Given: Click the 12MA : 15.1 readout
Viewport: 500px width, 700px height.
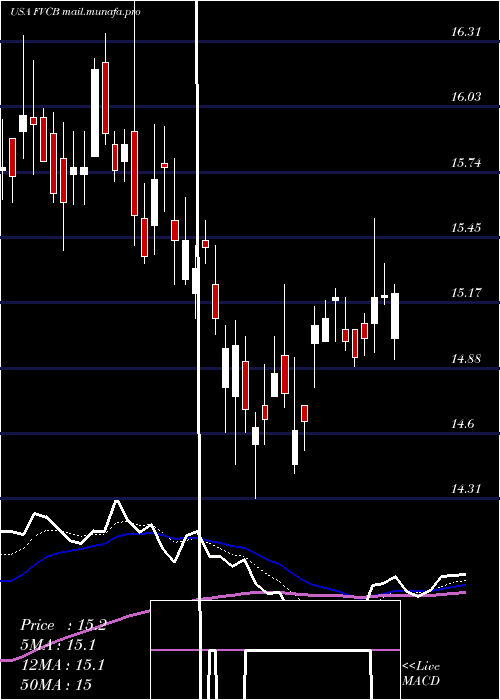Looking at the screenshot, I should point(62,665).
